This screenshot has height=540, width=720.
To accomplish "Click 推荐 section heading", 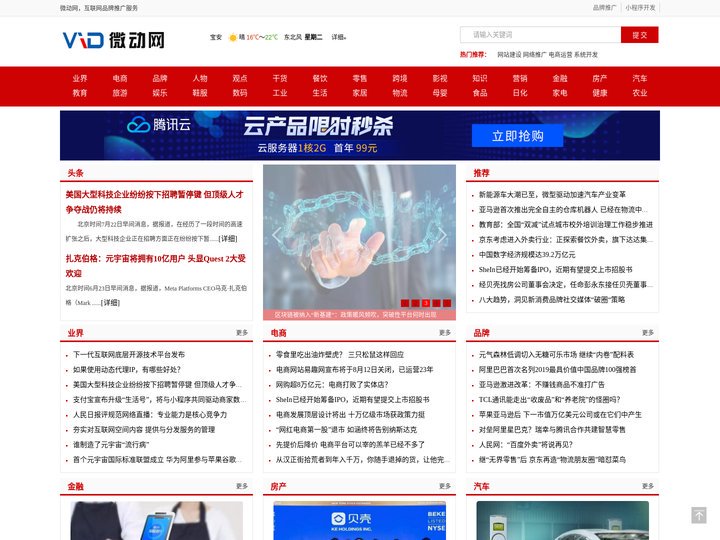I will coord(481,173).
